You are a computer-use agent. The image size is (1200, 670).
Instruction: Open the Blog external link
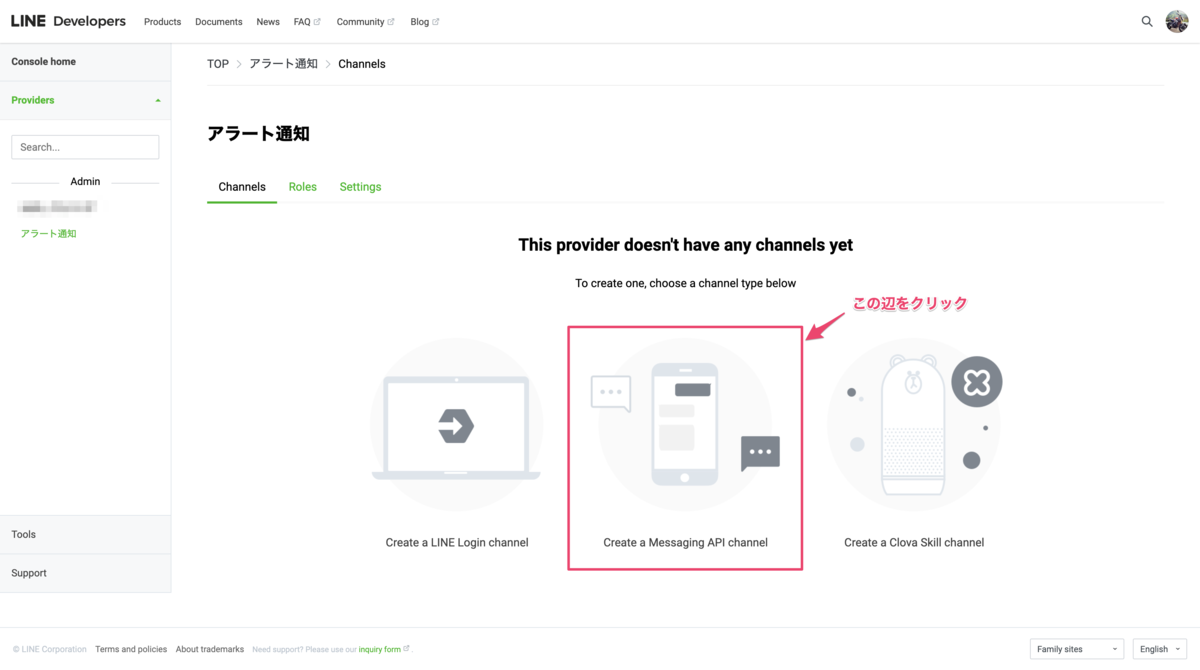click(424, 22)
